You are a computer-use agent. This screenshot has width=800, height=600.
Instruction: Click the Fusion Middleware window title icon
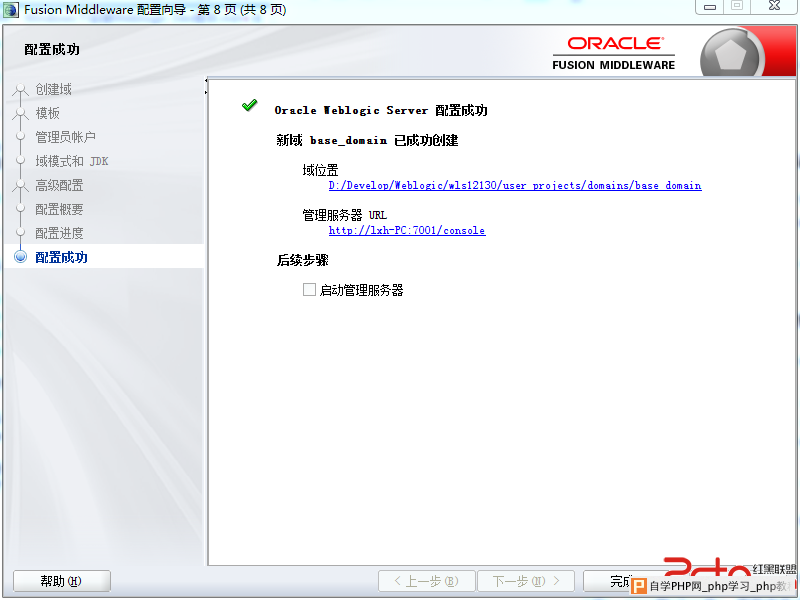coord(11,10)
